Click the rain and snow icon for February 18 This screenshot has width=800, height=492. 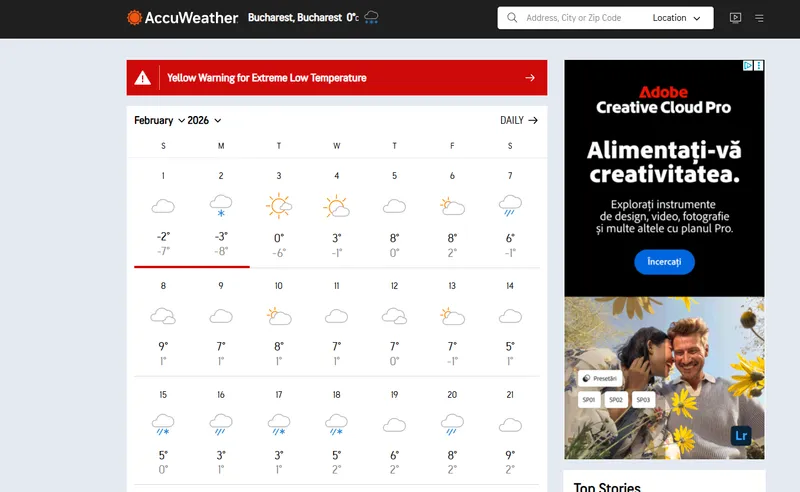[336, 425]
